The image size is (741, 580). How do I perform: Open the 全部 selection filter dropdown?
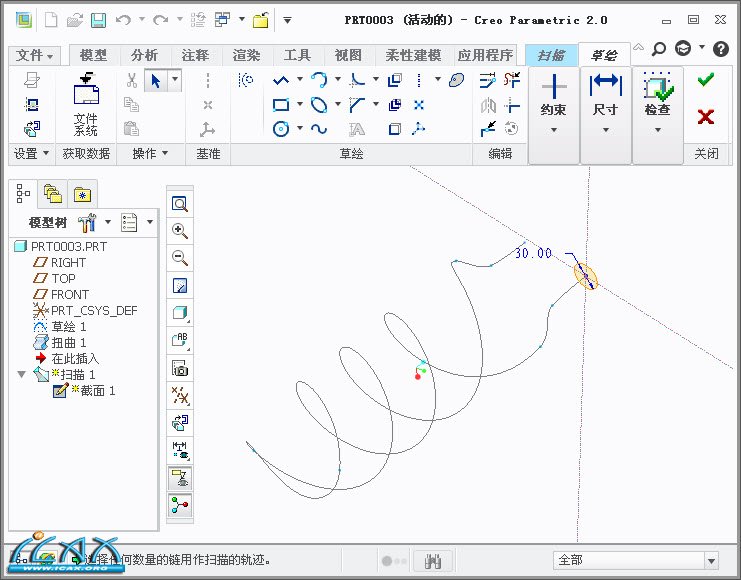[x=636, y=560]
